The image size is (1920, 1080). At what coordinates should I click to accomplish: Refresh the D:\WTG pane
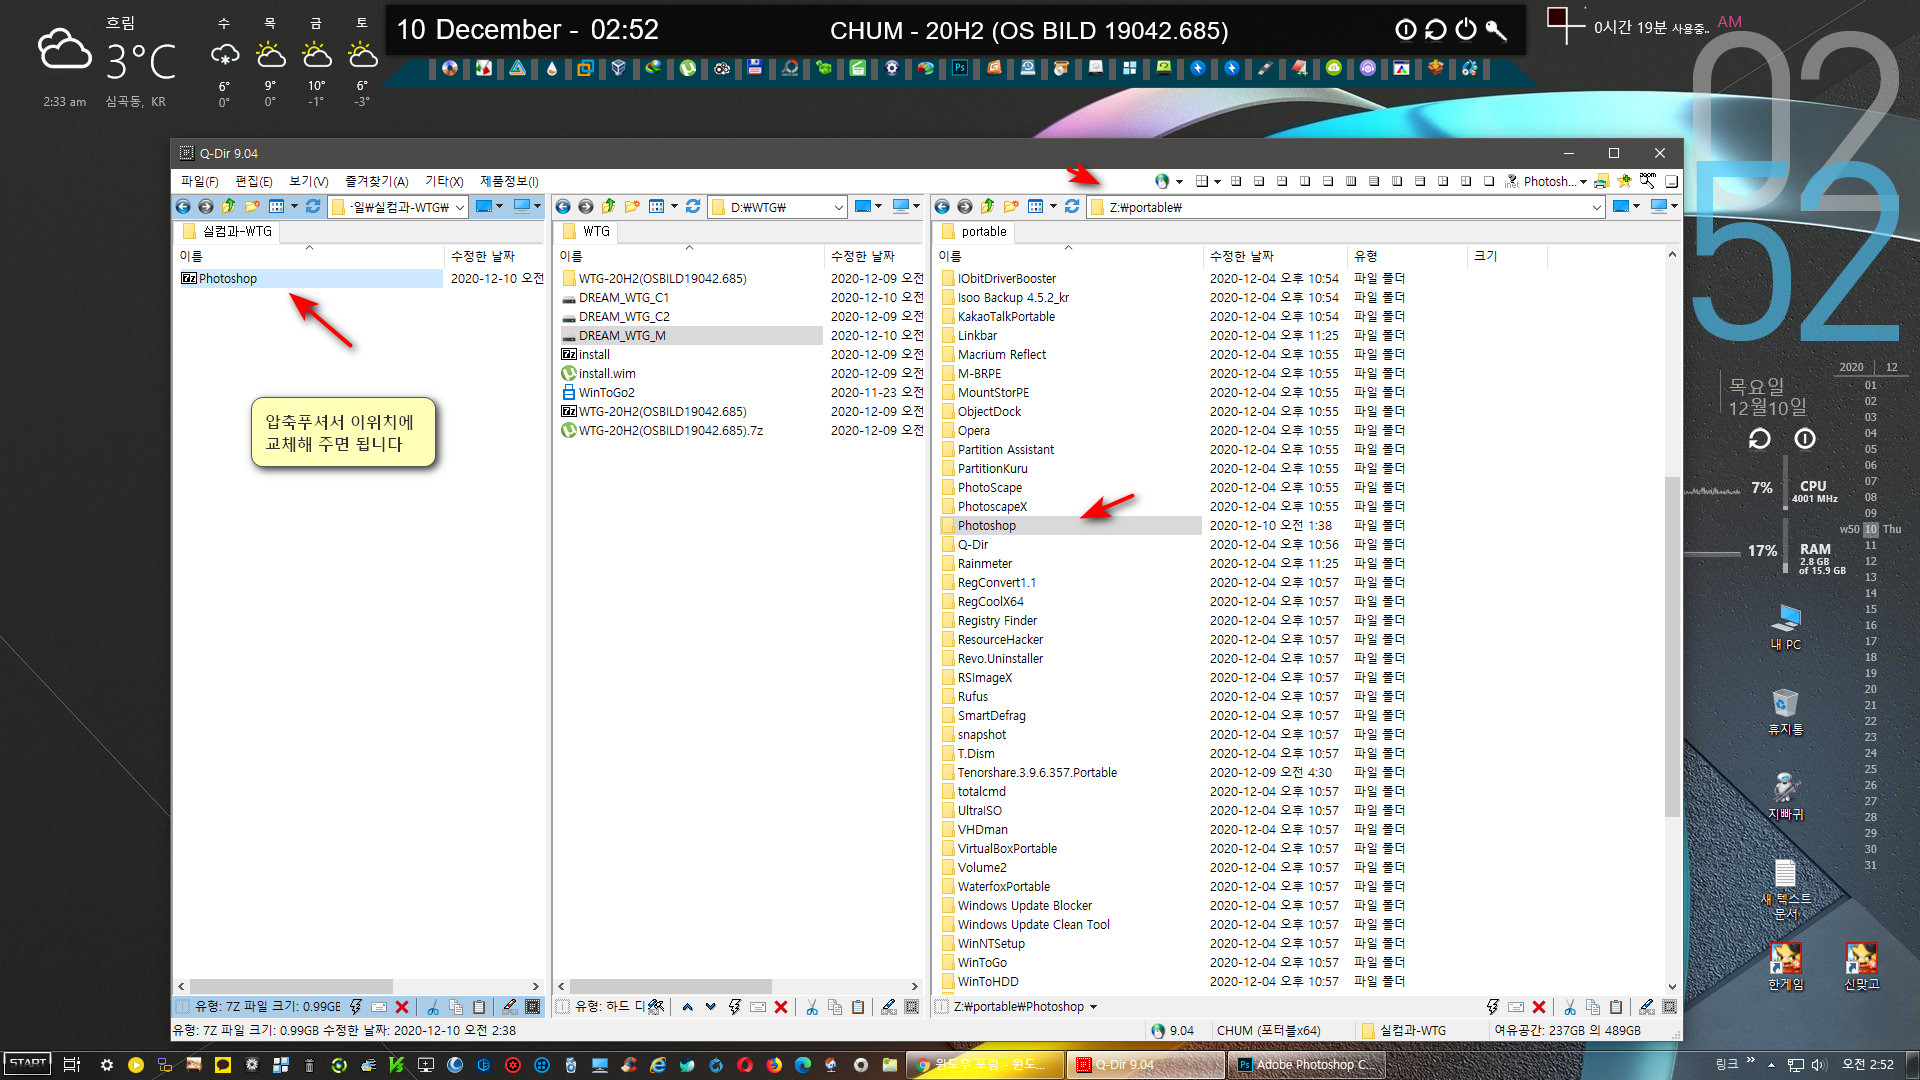click(x=693, y=207)
